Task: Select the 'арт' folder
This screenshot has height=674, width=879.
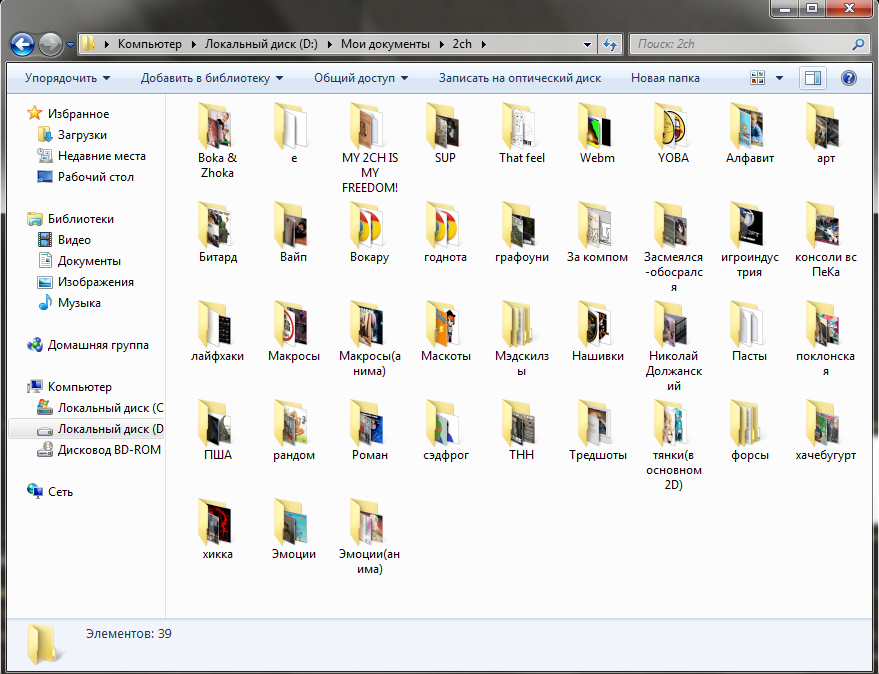Action: pyautogui.click(x=825, y=133)
